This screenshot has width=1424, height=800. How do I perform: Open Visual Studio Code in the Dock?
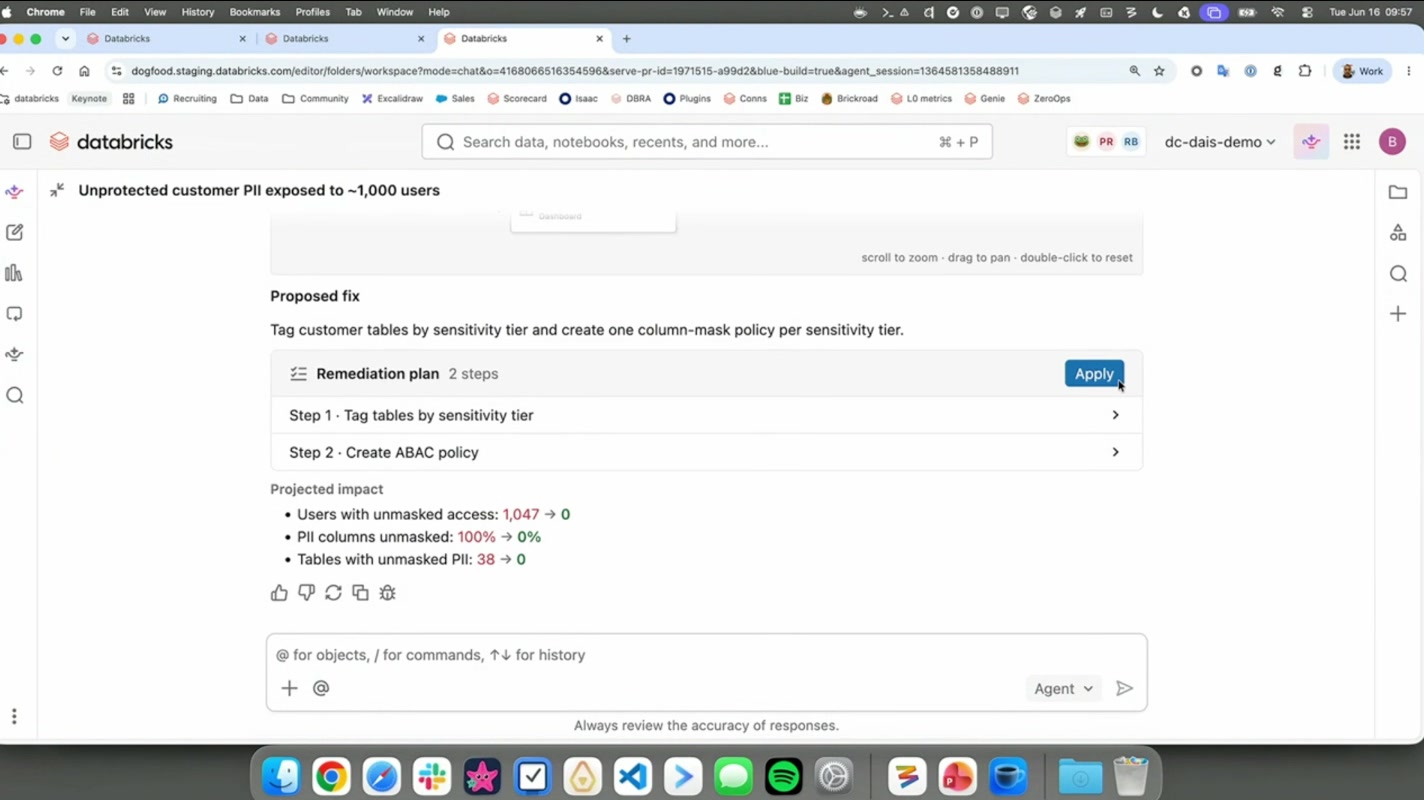coord(633,776)
